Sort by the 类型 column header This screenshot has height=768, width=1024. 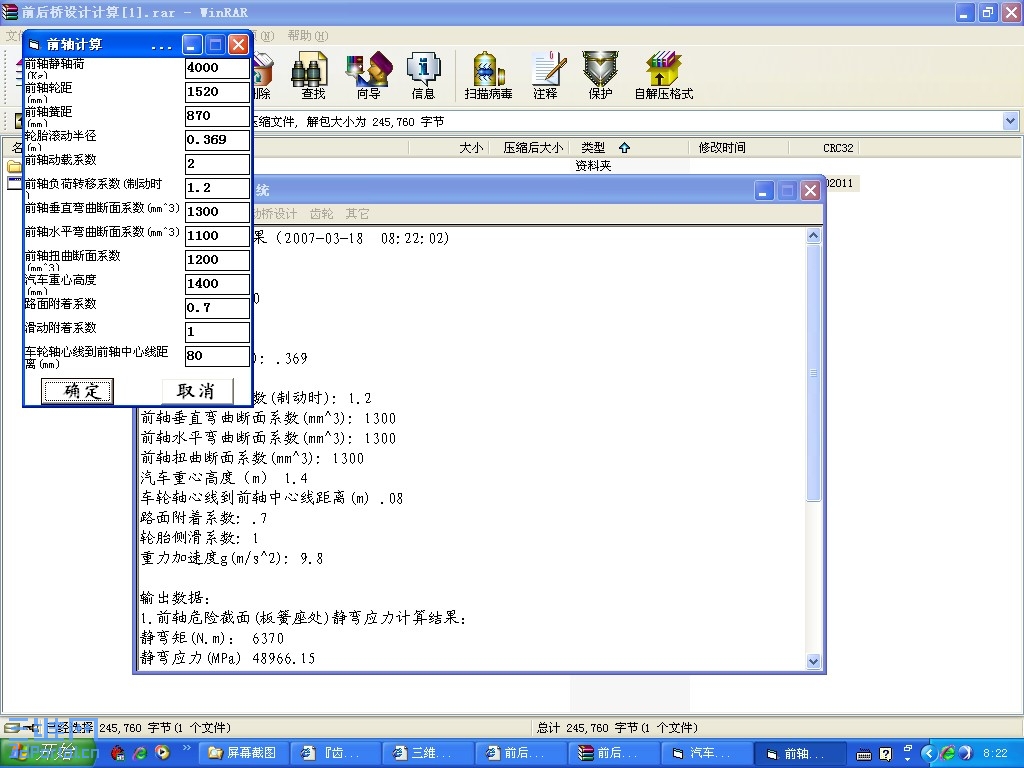pyautogui.click(x=593, y=148)
